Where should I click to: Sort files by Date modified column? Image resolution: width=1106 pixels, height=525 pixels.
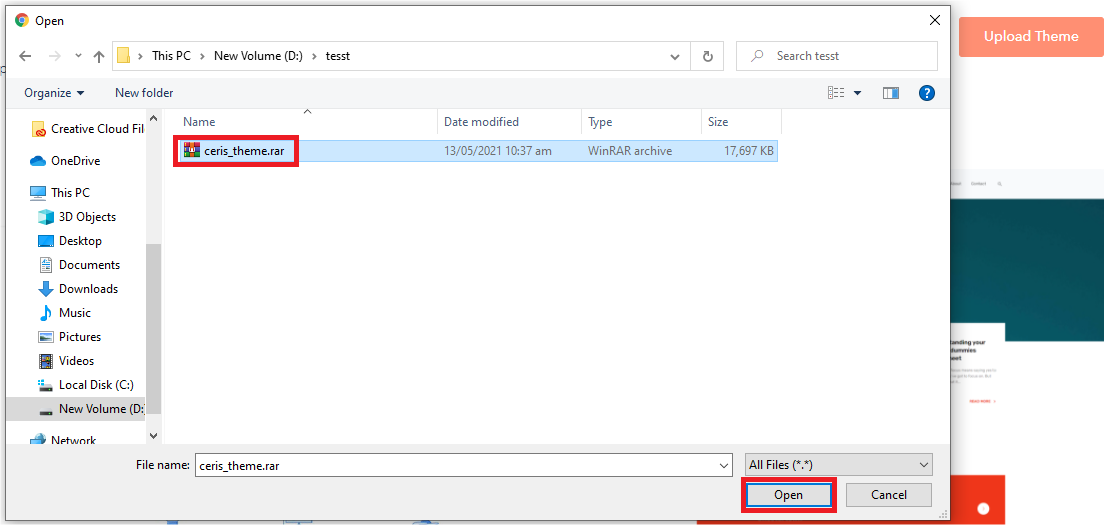click(481, 122)
